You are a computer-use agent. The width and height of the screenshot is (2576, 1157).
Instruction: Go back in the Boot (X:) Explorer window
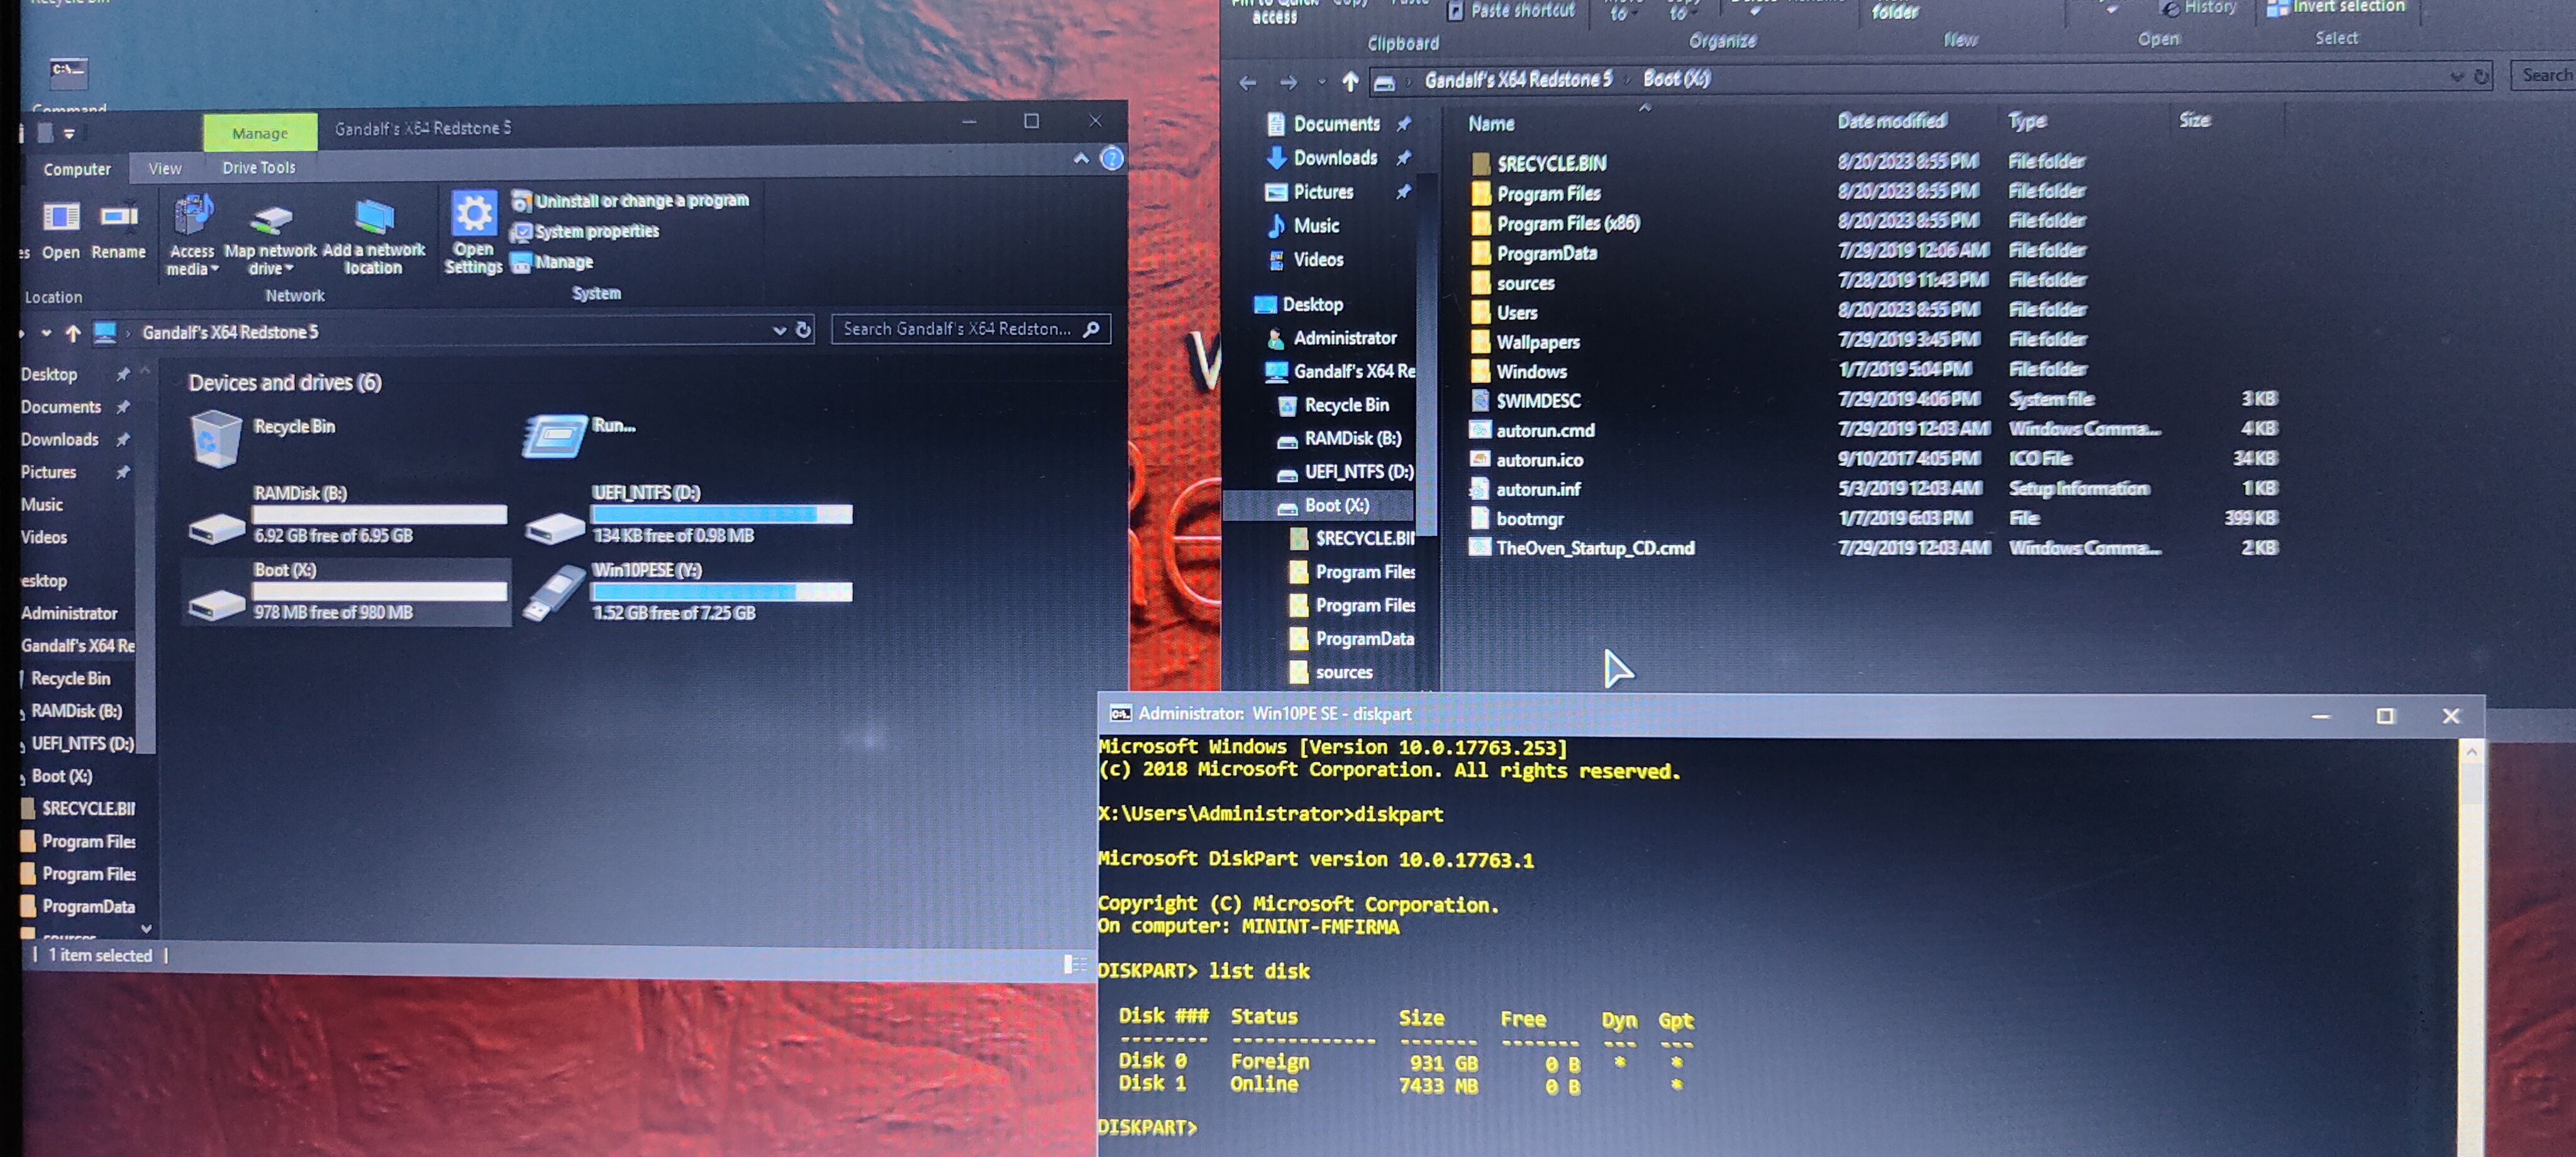click(1247, 83)
